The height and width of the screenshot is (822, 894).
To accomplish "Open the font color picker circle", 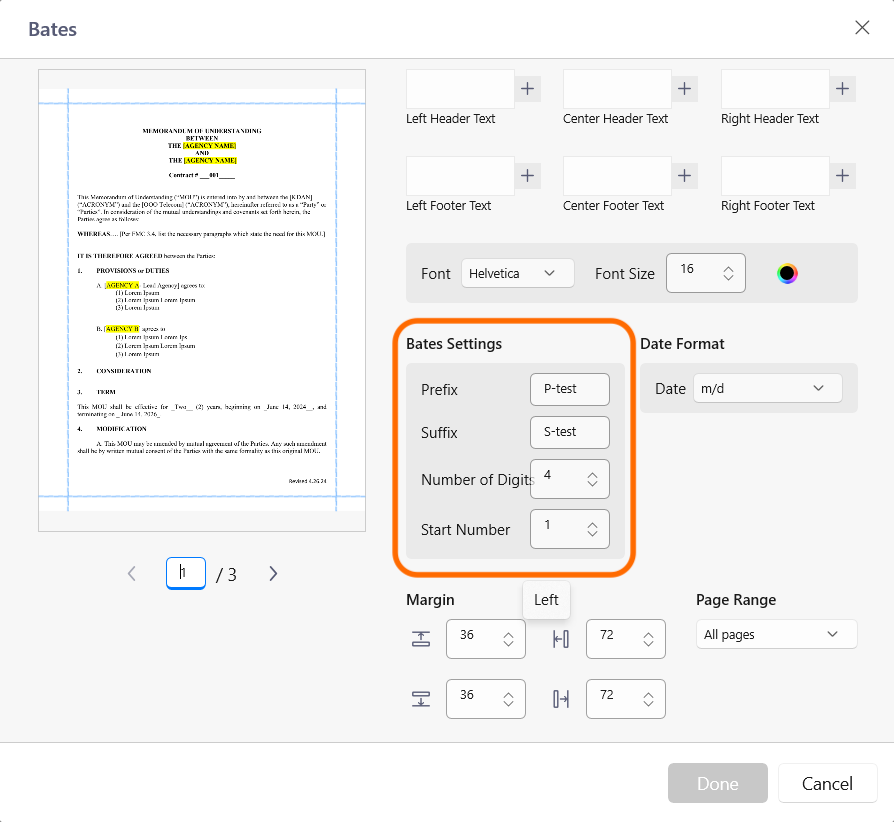I will 787,274.
